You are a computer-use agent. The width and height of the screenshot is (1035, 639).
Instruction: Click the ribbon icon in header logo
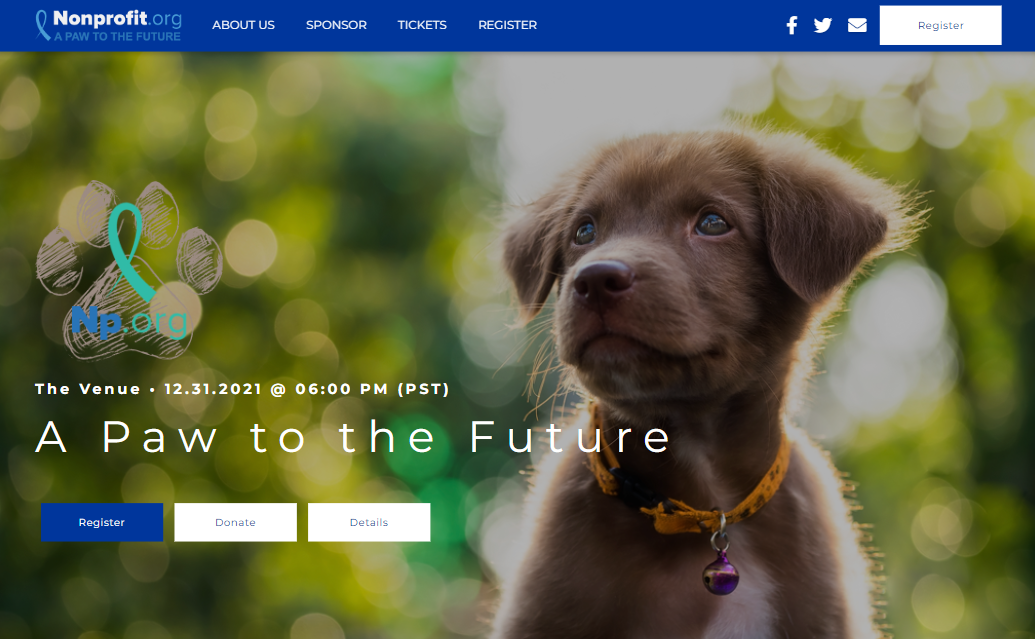pos(42,25)
